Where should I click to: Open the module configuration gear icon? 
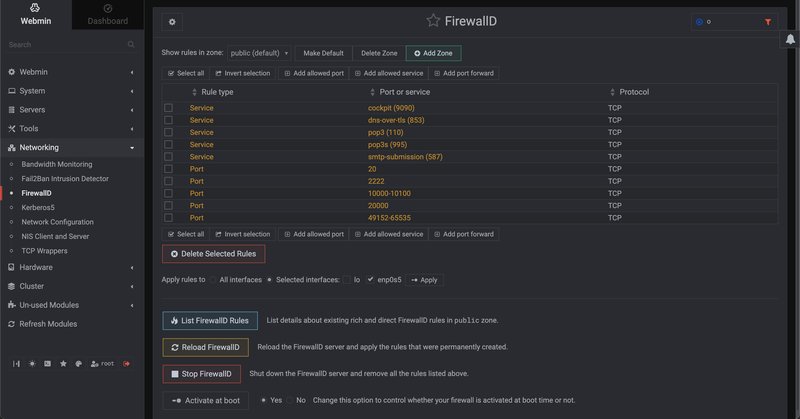point(172,21)
